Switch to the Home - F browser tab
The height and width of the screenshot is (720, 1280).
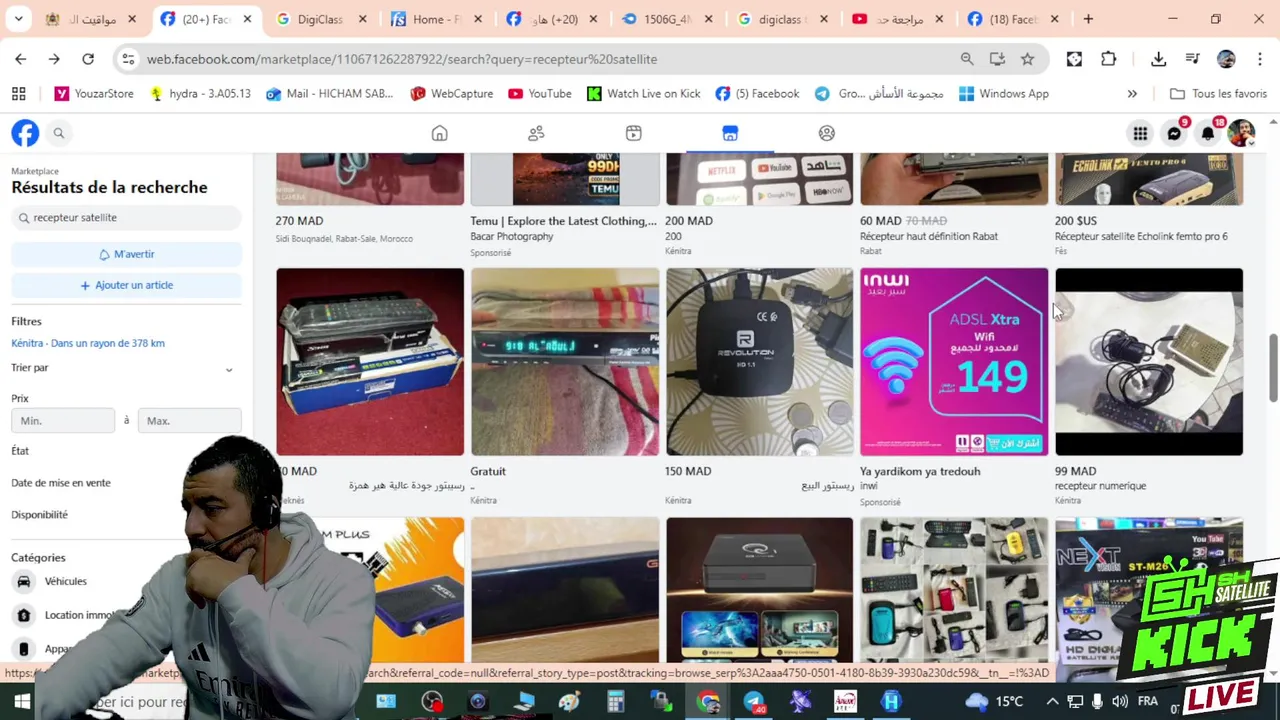pos(437,19)
